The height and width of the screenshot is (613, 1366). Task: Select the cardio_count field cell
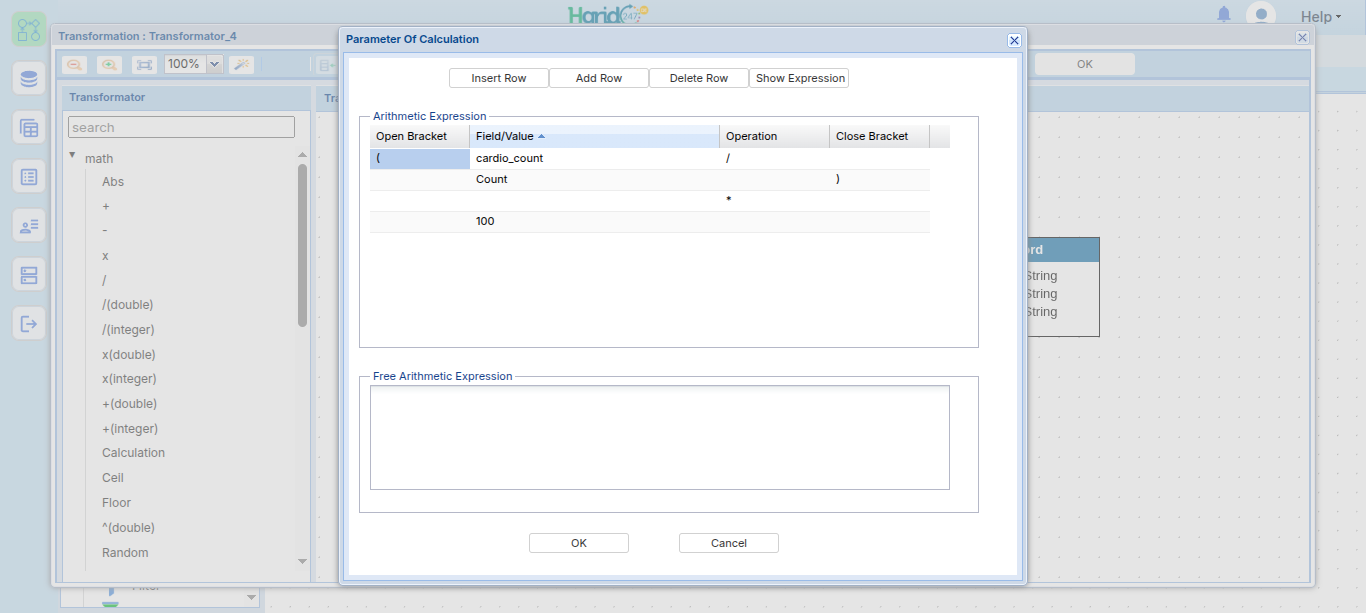coord(595,158)
